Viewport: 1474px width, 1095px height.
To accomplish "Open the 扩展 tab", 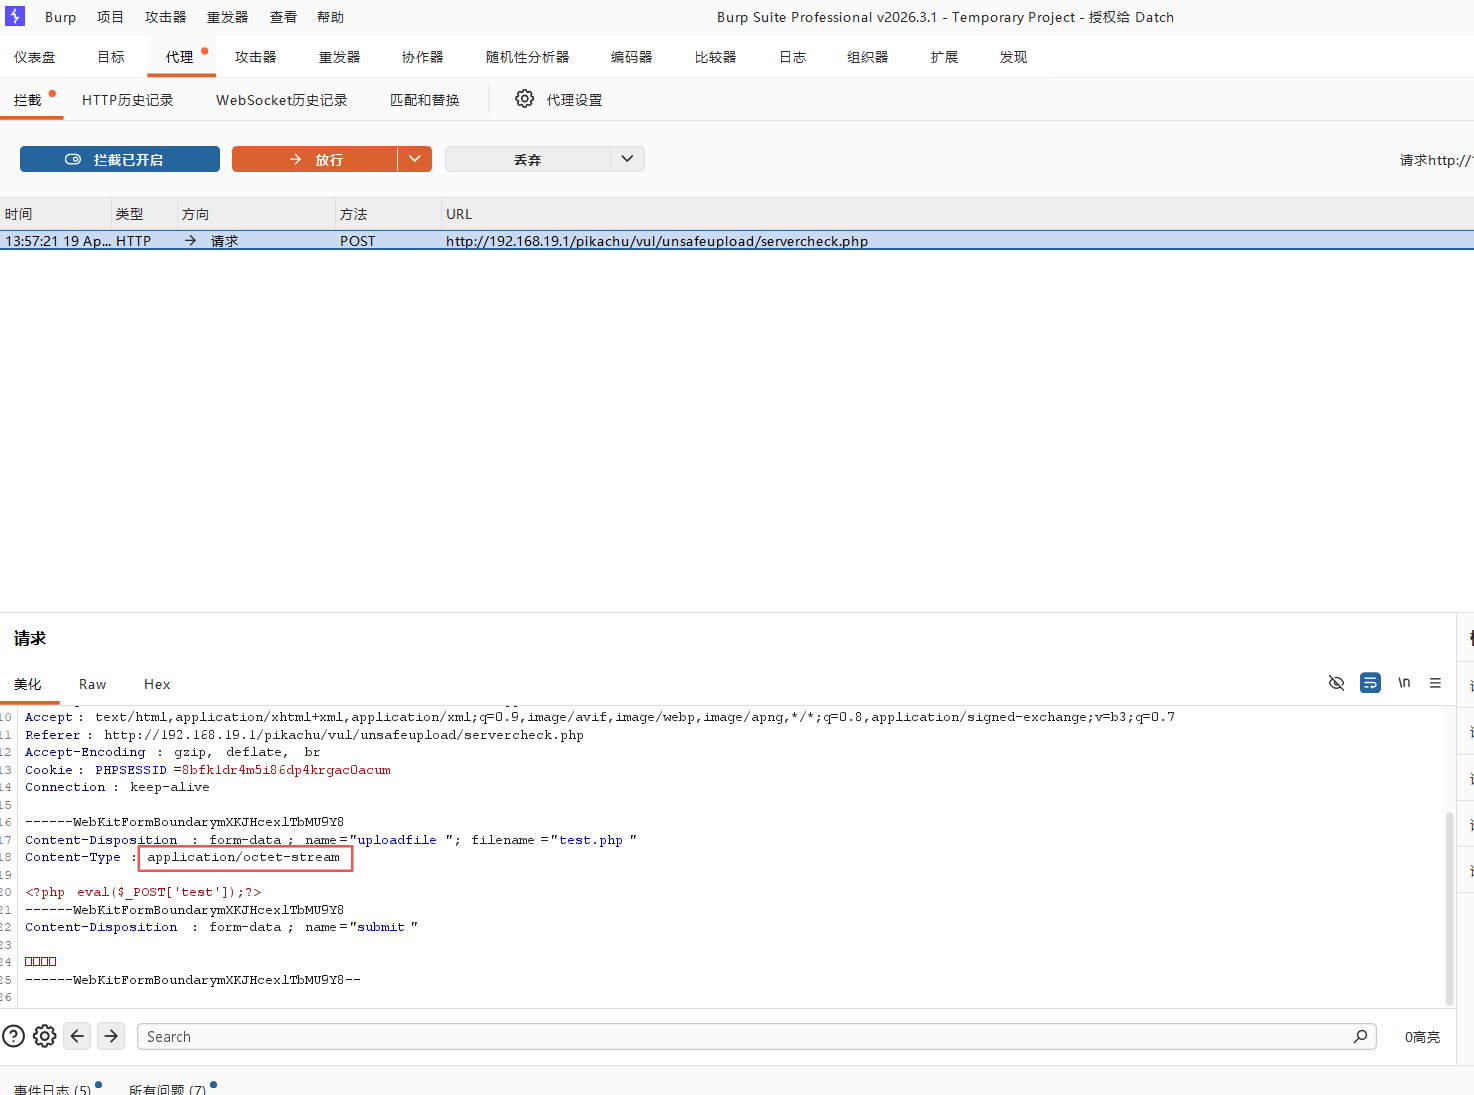I will point(944,57).
